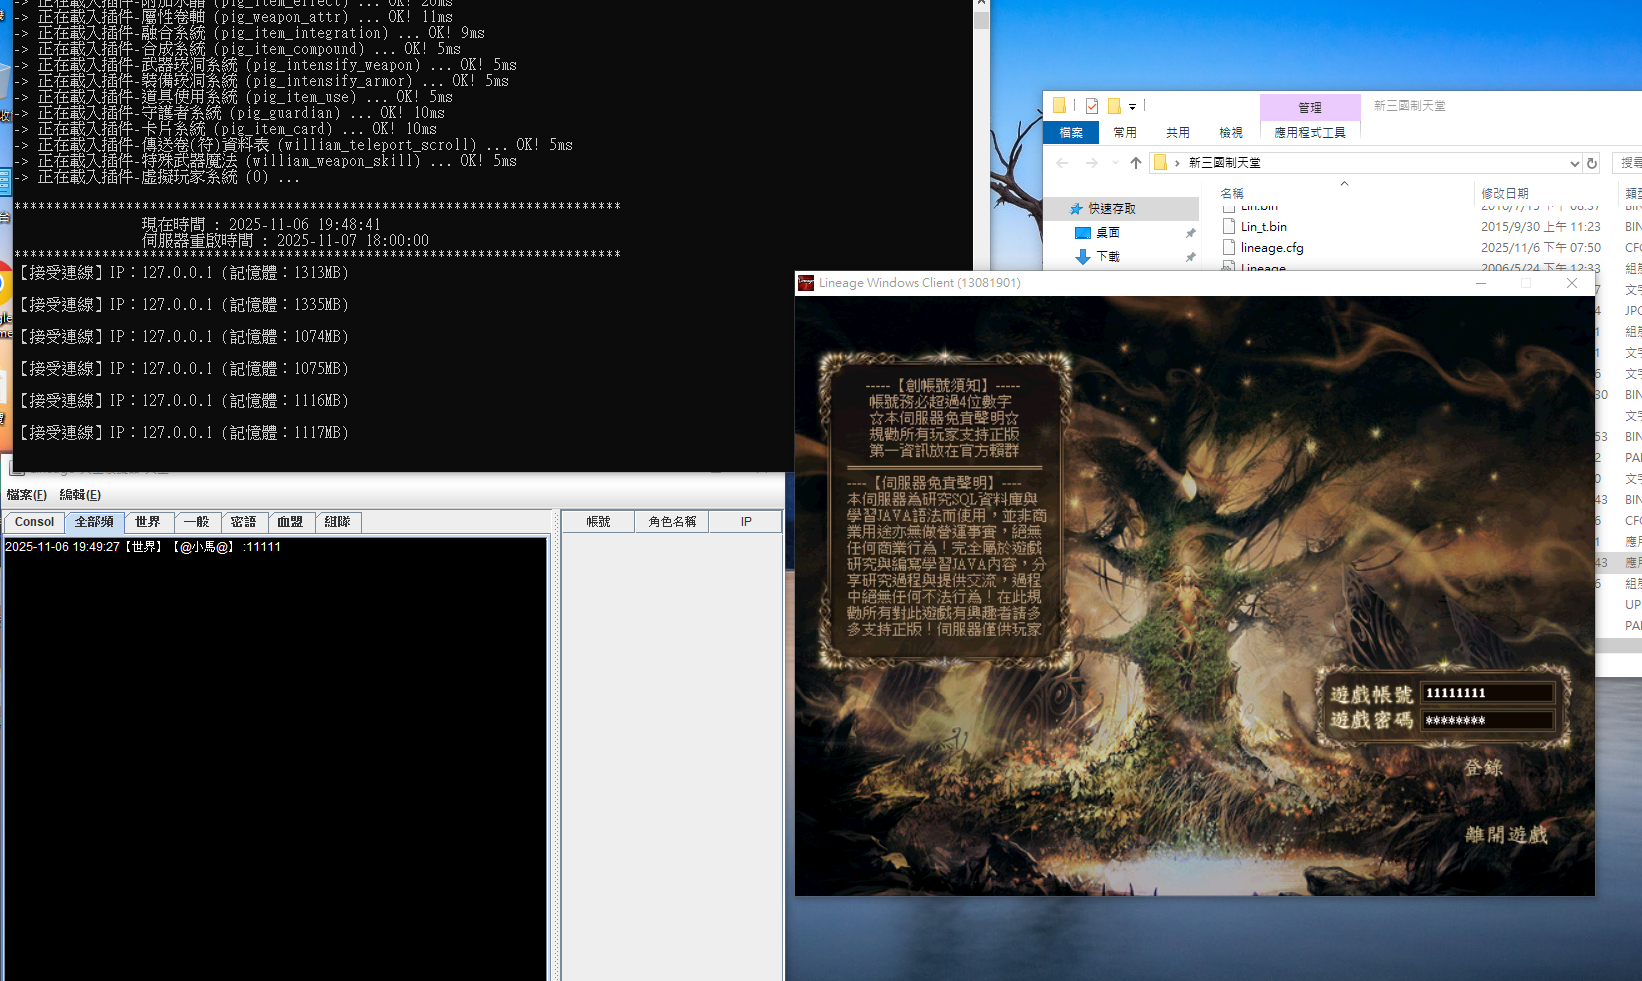
Task: Open the 共用 ribbon tab
Action: (x=1178, y=132)
